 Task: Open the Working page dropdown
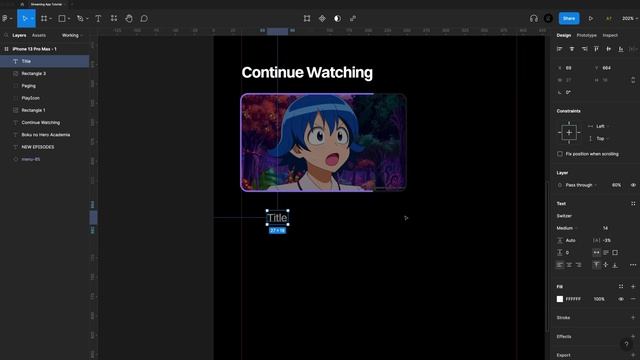pyautogui.click(x=72, y=36)
